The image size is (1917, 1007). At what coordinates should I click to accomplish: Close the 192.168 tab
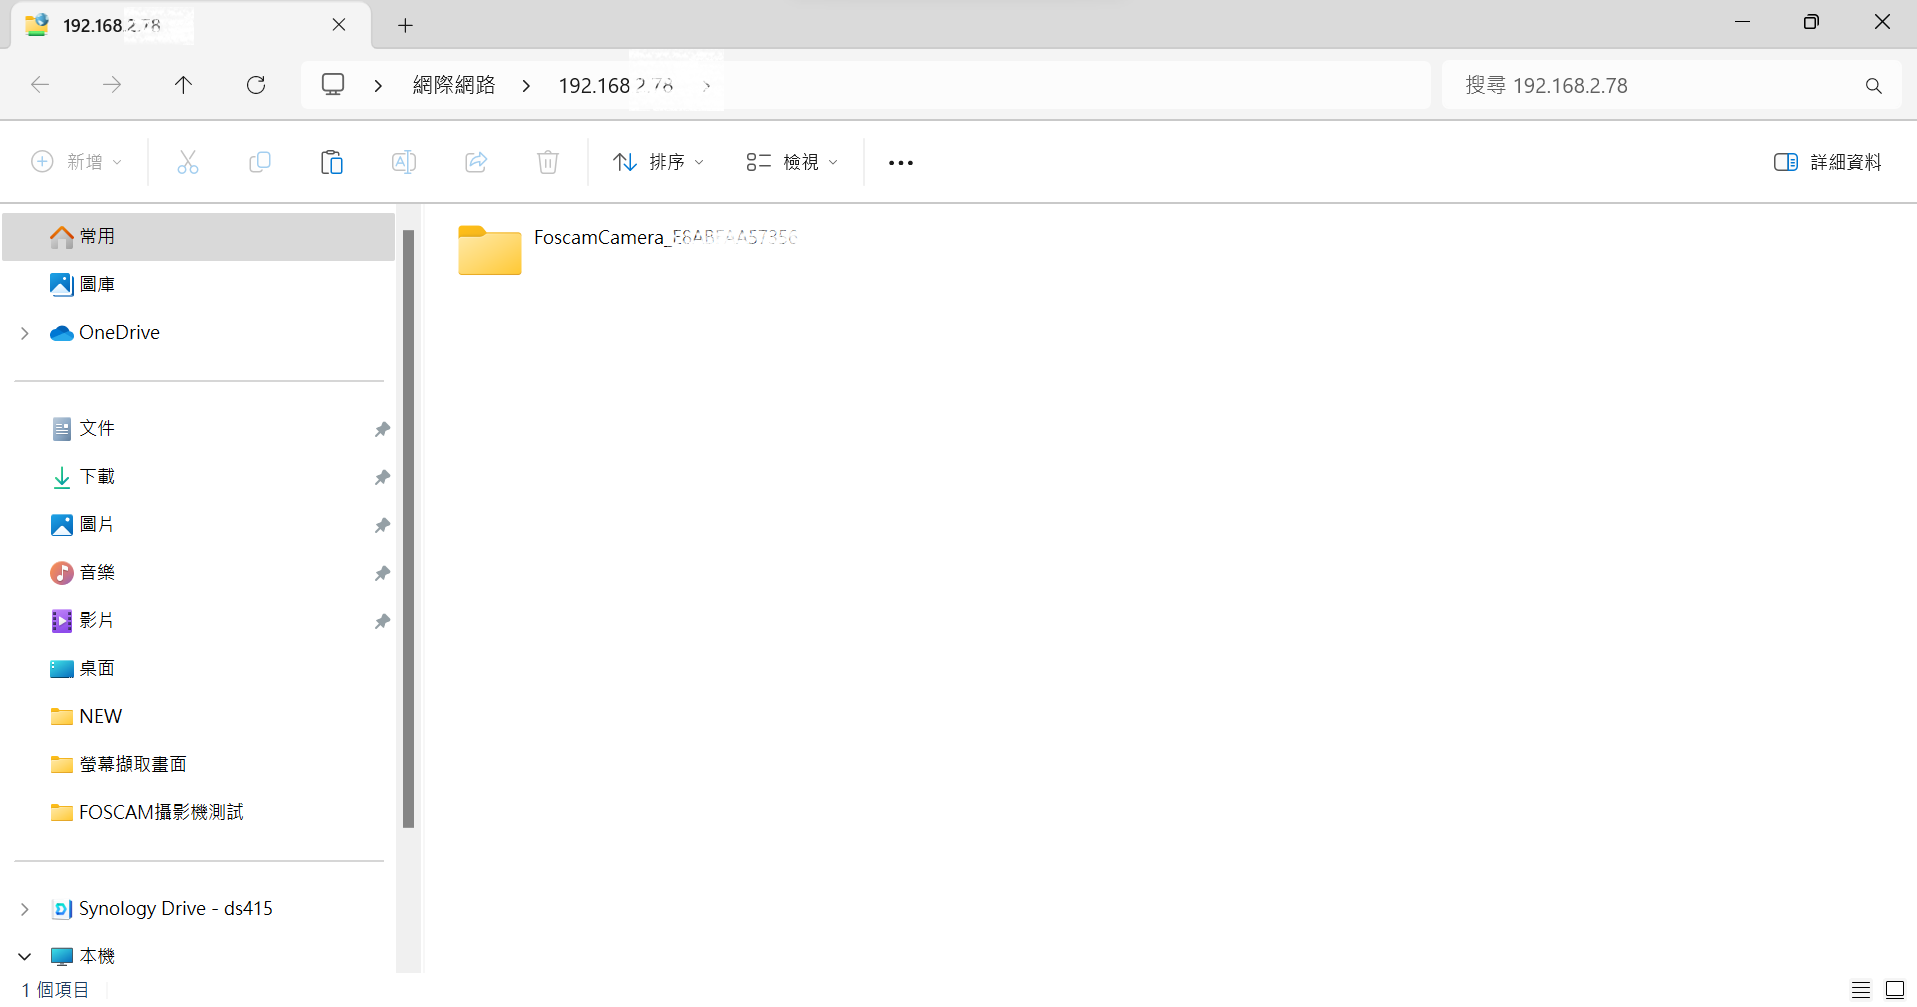tap(339, 25)
